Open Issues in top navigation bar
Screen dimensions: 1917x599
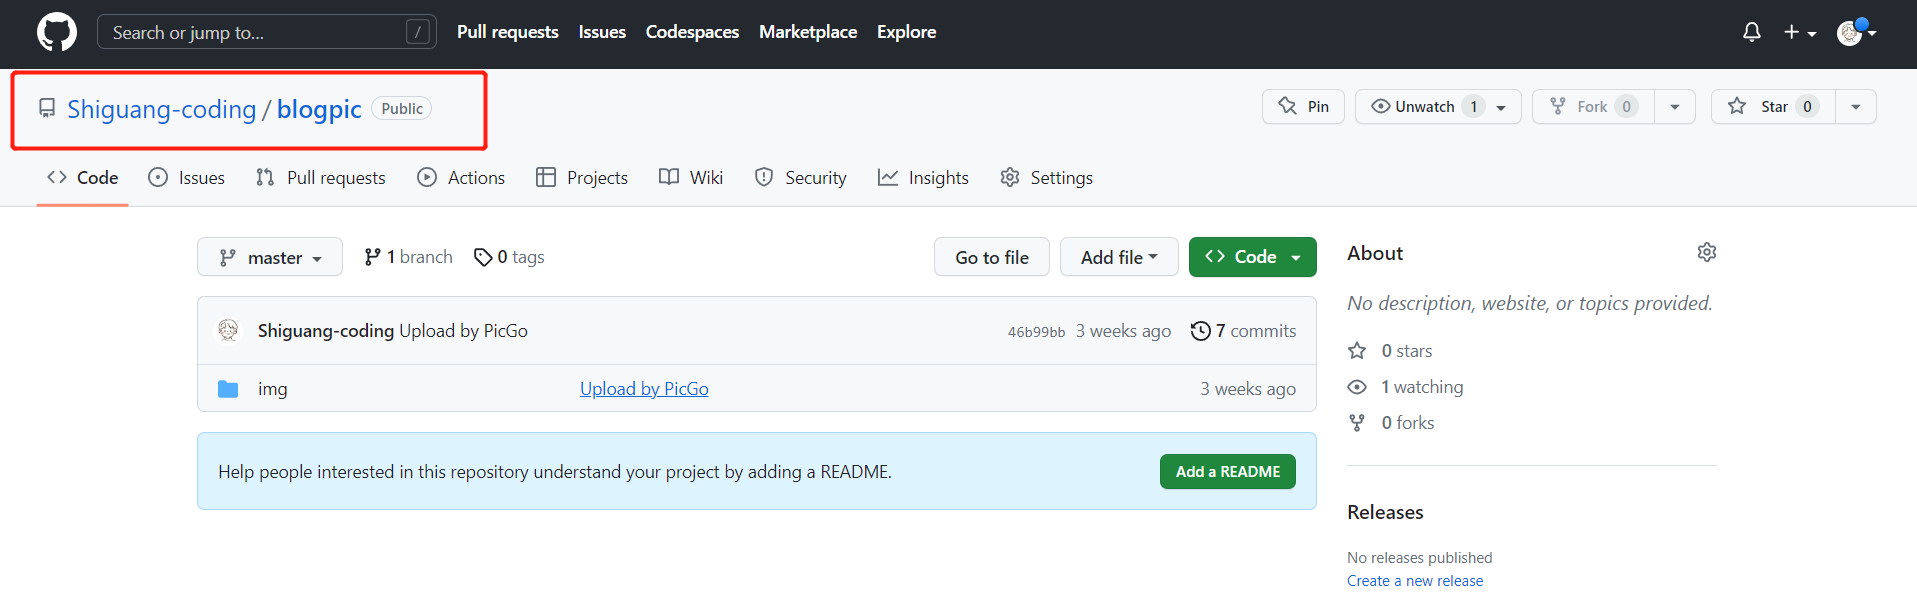pyautogui.click(x=602, y=32)
